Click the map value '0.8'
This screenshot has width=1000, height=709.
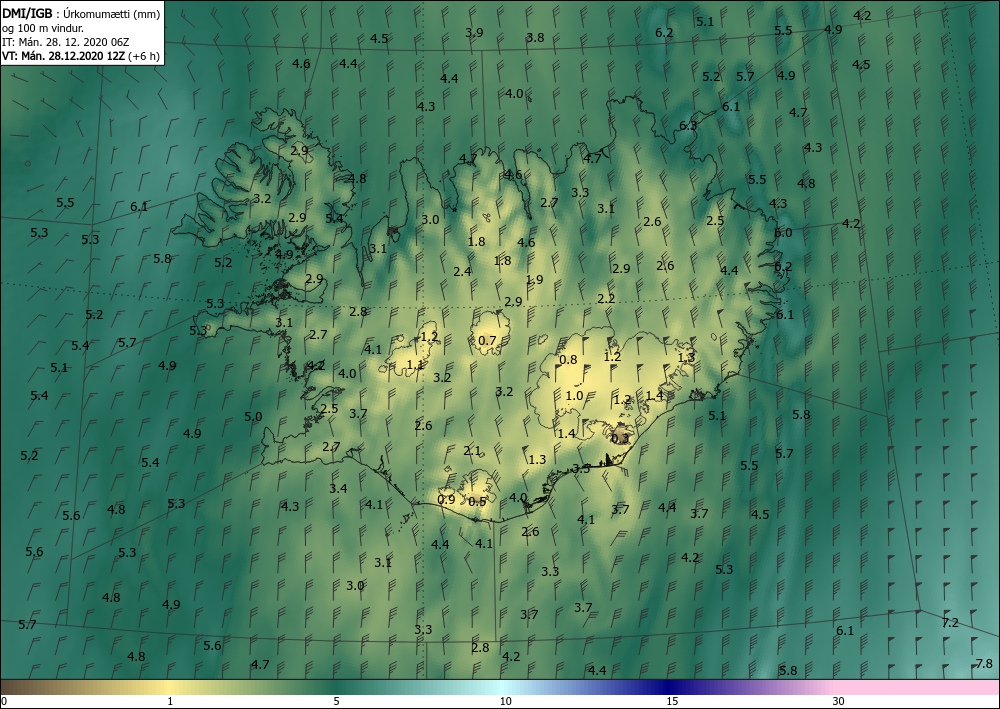[568, 360]
